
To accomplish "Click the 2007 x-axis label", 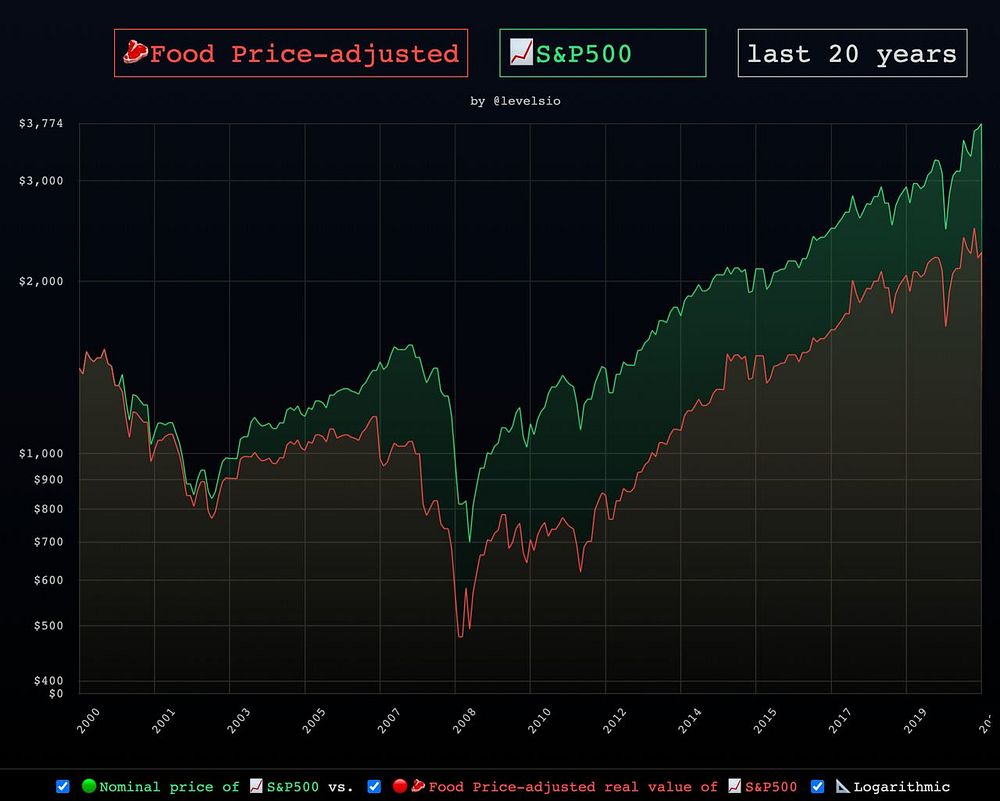I will click(x=390, y=721).
